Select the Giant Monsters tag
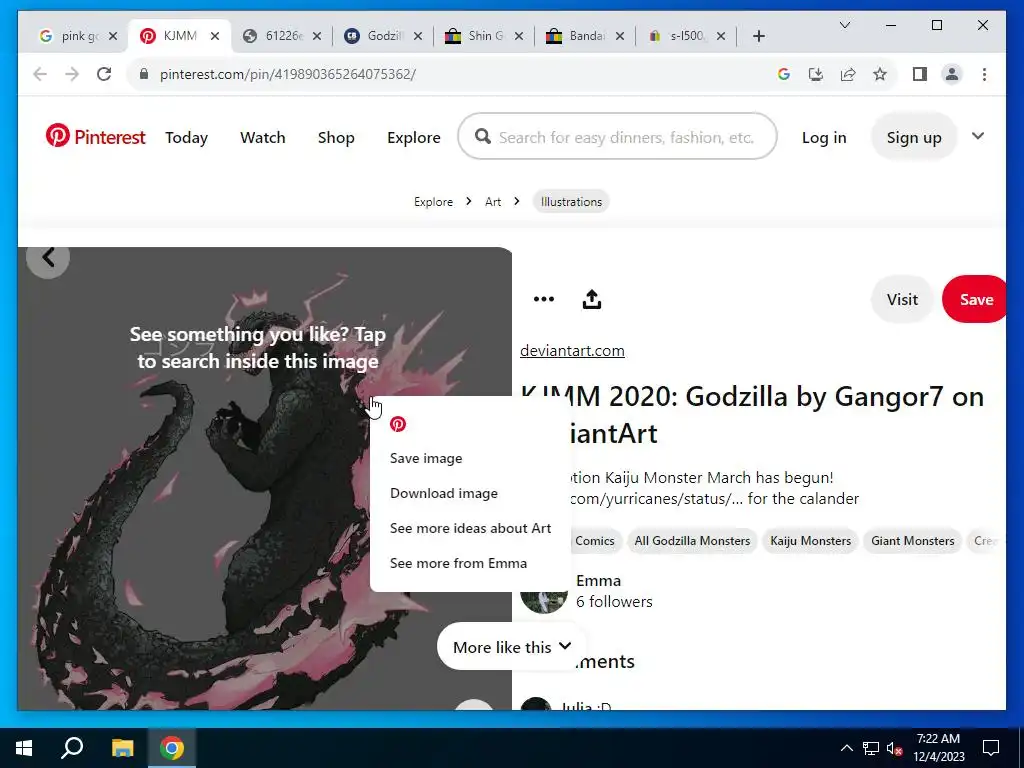1024x768 pixels. 912,541
